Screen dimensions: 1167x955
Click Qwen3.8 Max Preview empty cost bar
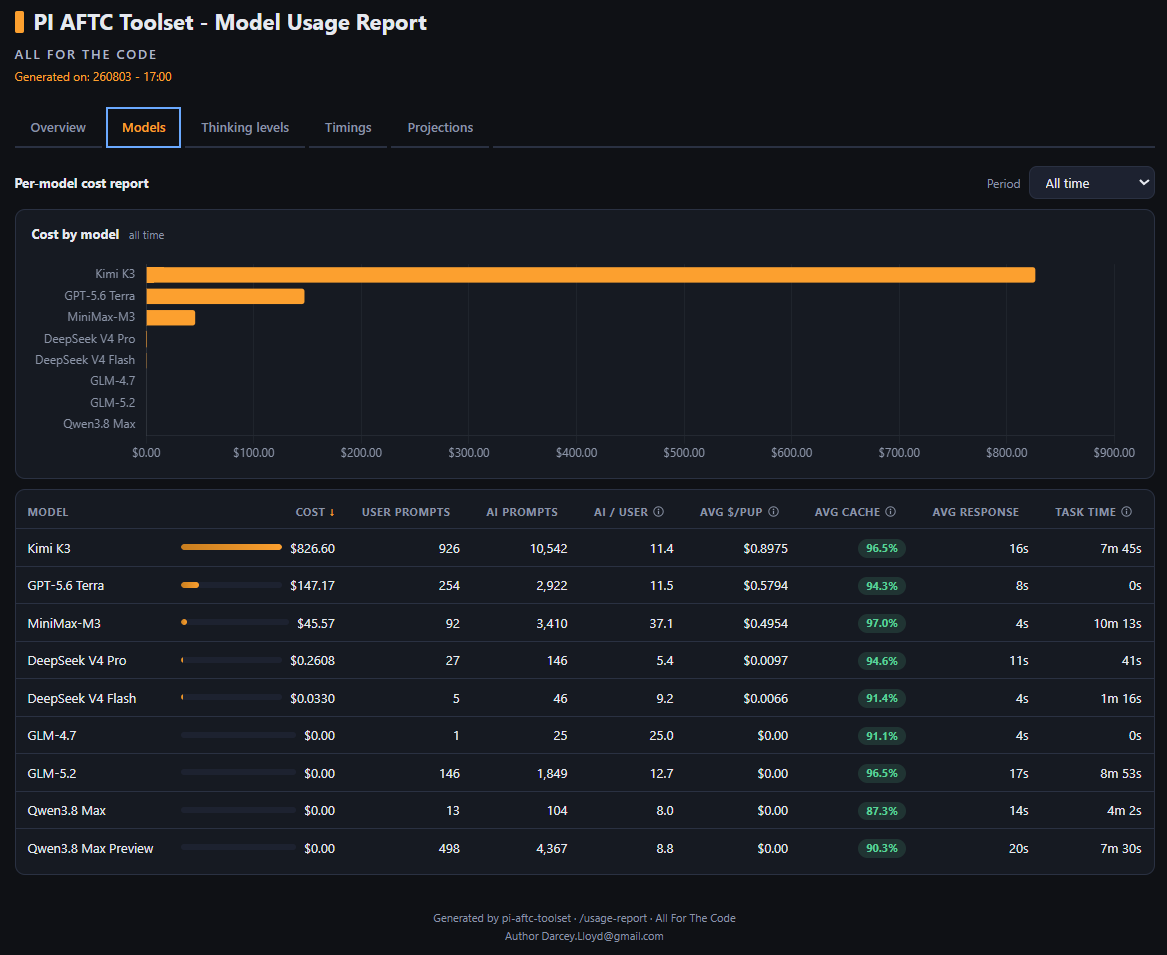pyautogui.click(x=238, y=847)
